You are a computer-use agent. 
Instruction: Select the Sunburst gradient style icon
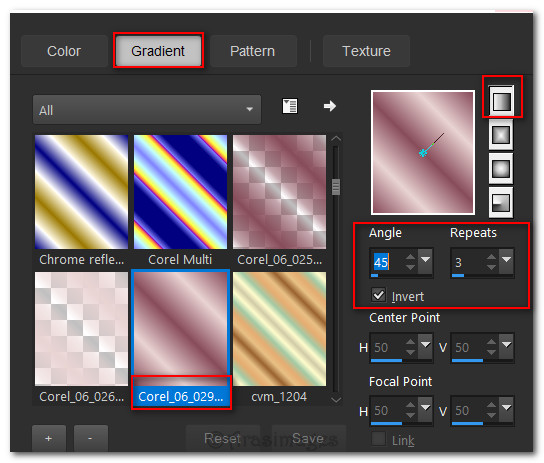tap(501, 169)
